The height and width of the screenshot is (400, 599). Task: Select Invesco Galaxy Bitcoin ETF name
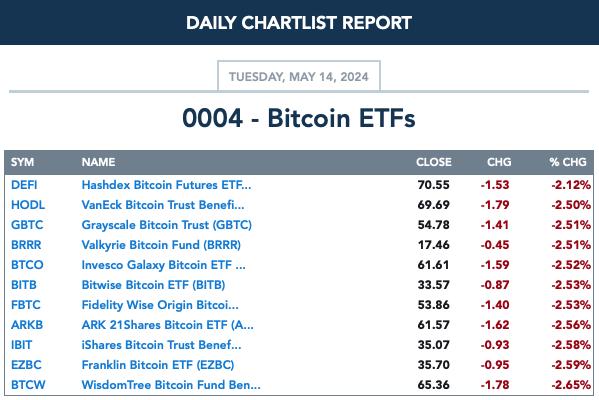[164, 265]
